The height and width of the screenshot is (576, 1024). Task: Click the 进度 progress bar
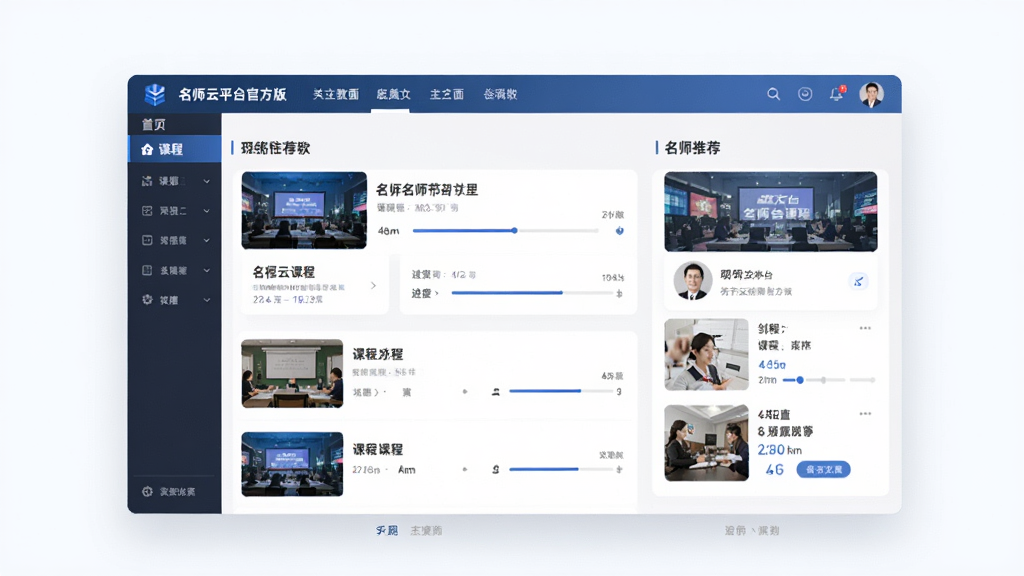tap(532, 293)
